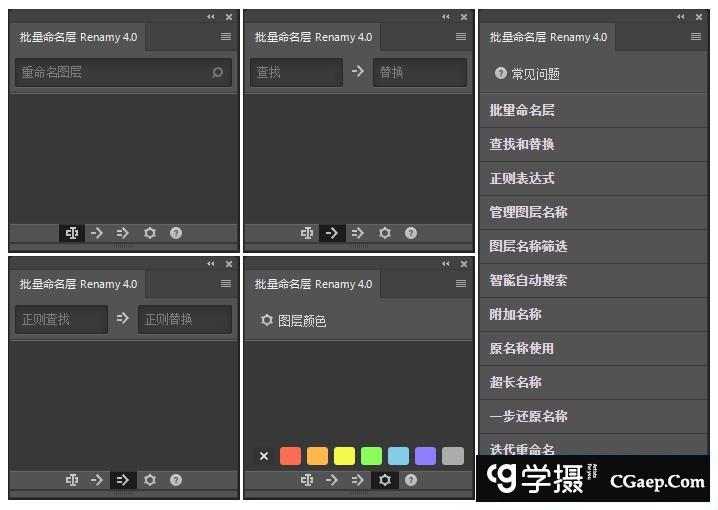This screenshot has width=718, height=510.
Task: Collapse the 正则查找 panel with the double chevron
Action: [211, 264]
